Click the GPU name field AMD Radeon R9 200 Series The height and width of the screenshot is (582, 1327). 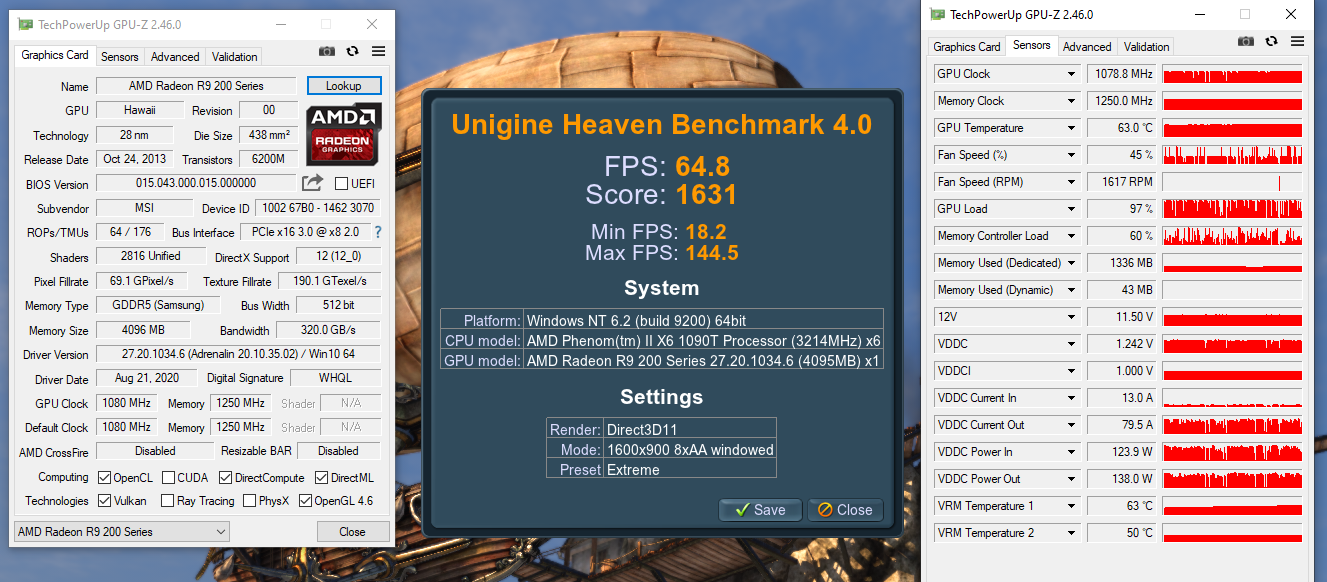(x=196, y=86)
